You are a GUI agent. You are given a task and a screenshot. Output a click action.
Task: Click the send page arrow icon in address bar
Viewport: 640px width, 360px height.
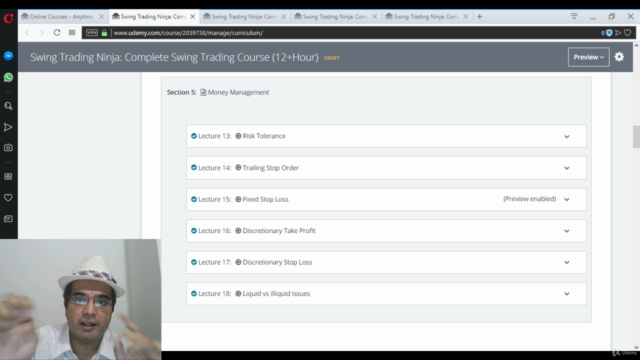point(618,33)
